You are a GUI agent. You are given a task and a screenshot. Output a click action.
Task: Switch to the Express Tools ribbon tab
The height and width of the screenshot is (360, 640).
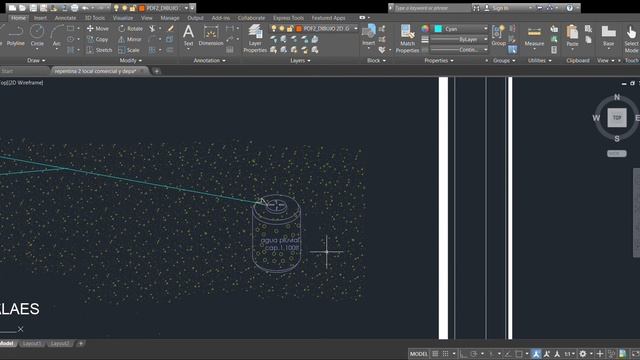click(x=288, y=18)
